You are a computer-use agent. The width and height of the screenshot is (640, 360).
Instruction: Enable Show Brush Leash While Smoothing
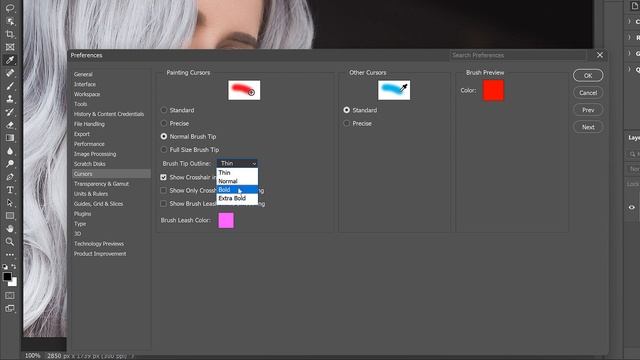163,204
